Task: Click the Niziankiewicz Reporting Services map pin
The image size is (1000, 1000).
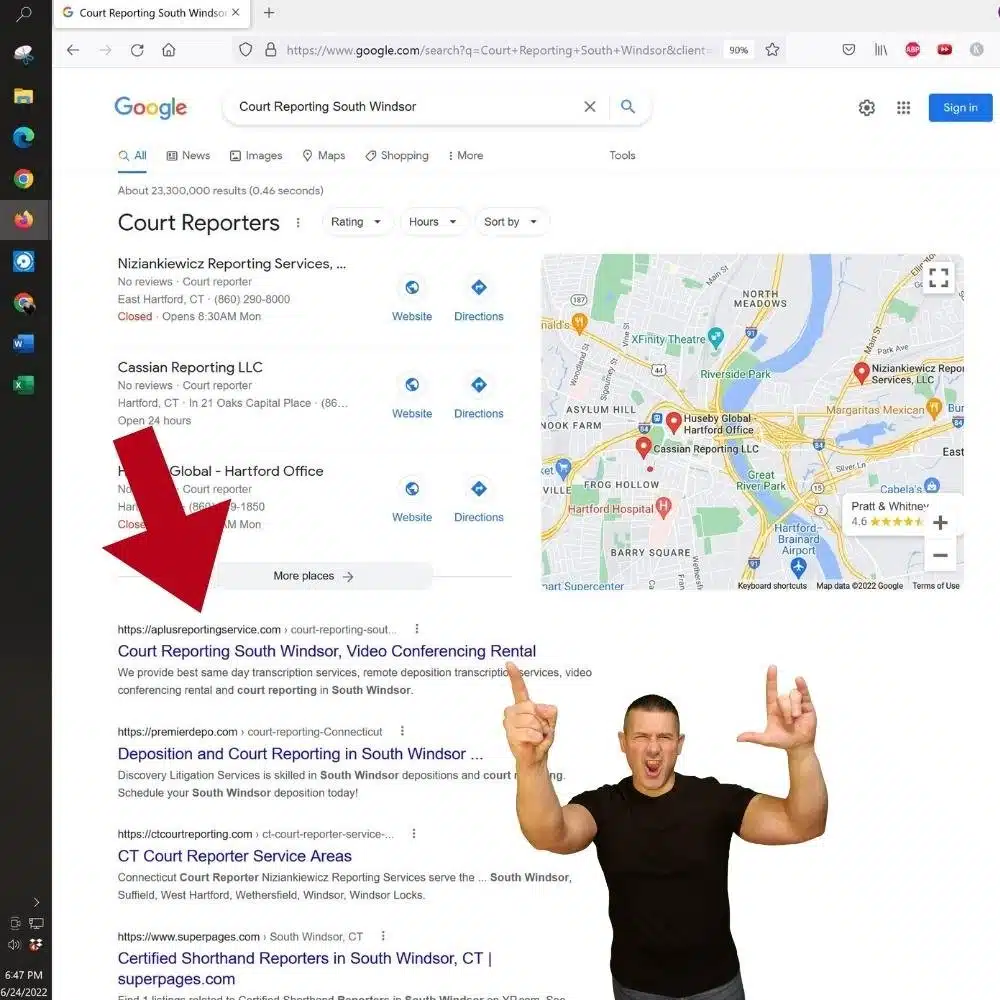Action: 861,372
